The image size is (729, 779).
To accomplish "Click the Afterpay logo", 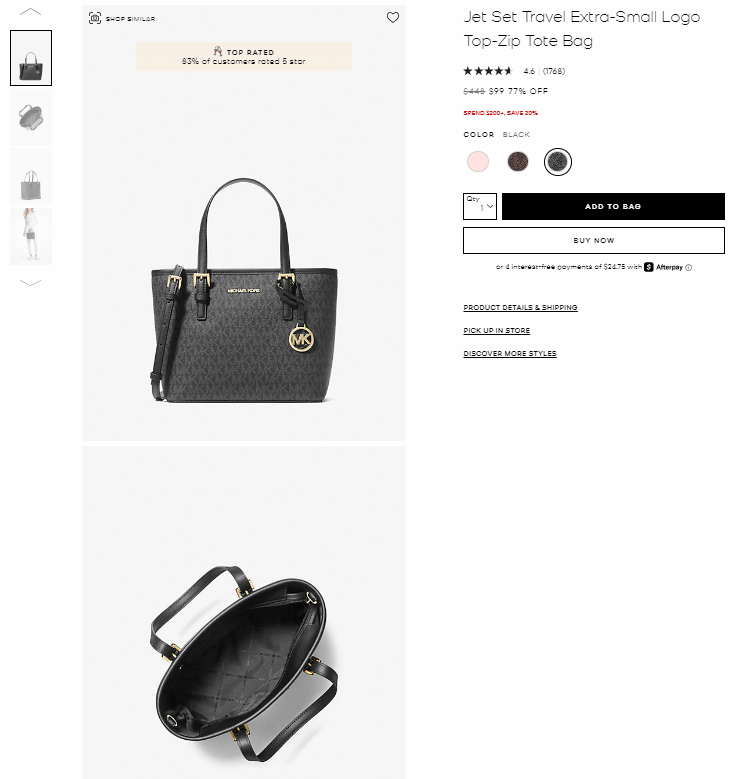I will point(663,267).
